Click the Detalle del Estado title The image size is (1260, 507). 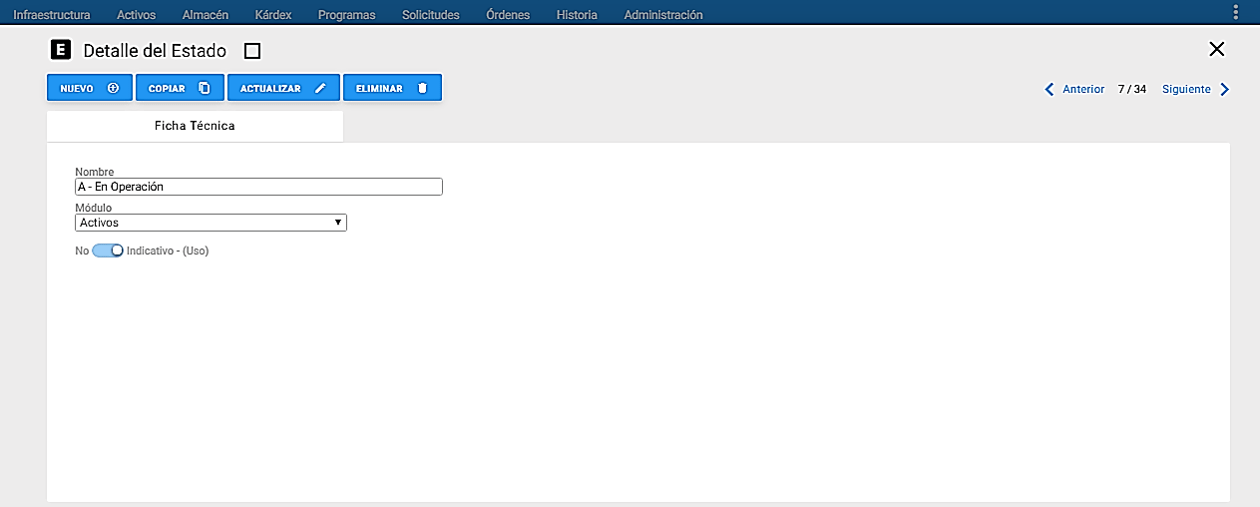pos(155,51)
